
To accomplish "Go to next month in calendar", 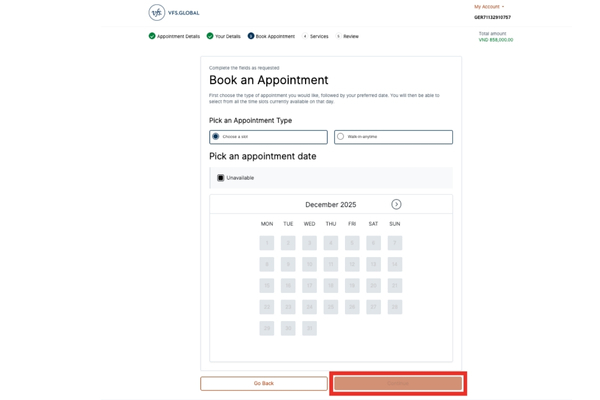I will coord(396,204).
